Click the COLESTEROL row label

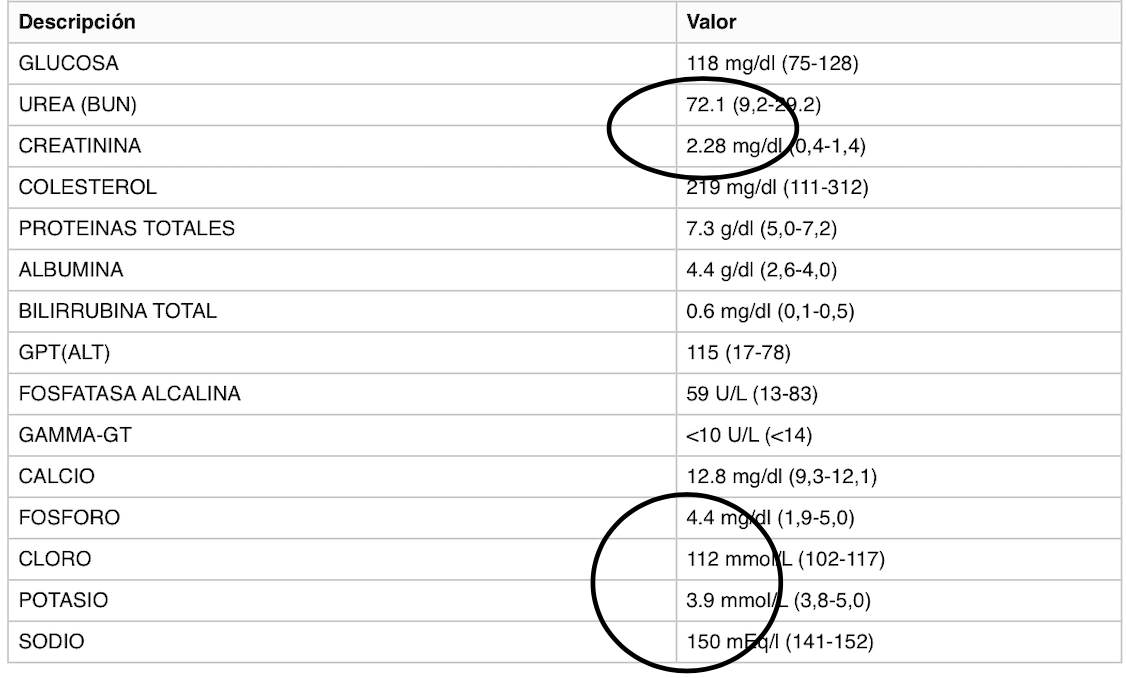[x=87, y=187]
